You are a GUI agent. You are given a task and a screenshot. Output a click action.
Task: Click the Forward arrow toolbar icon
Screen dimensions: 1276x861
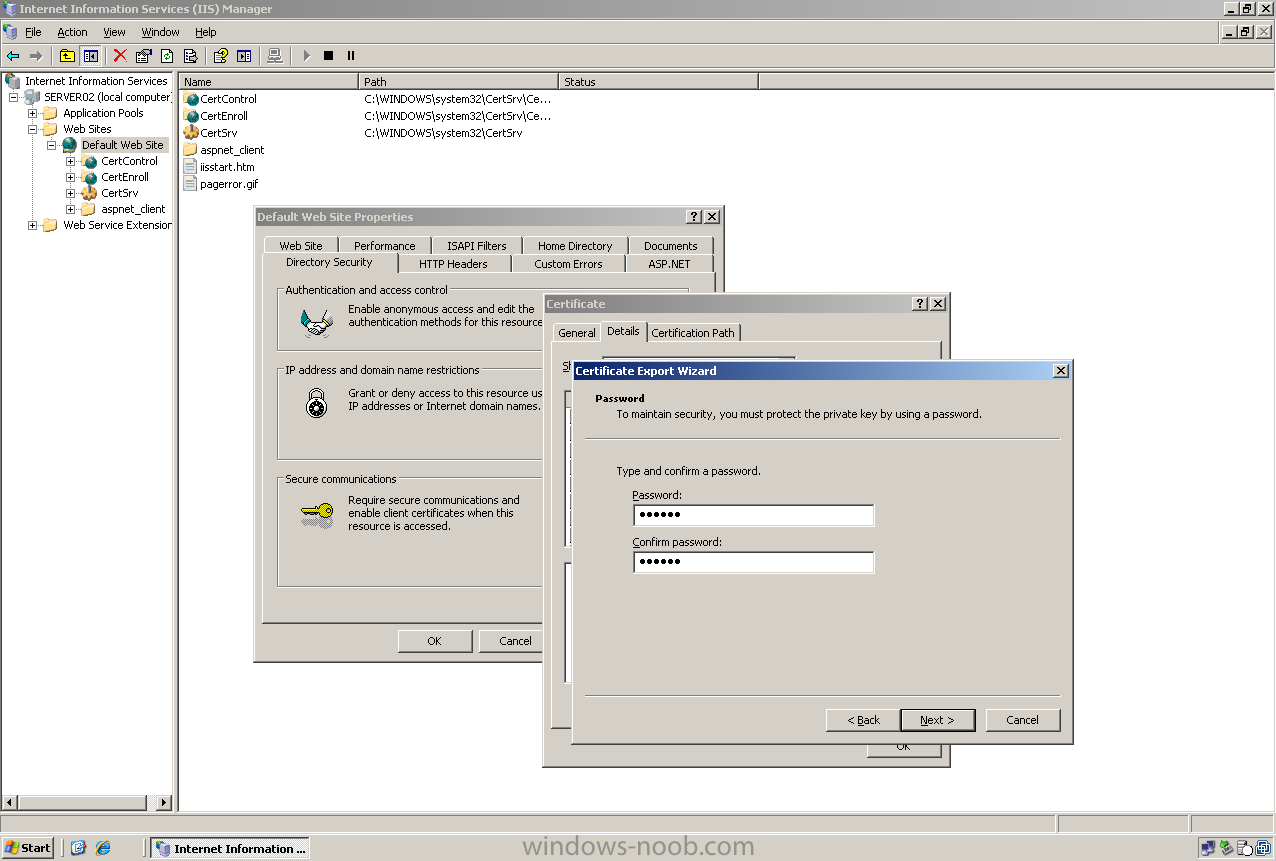click(36, 56)
